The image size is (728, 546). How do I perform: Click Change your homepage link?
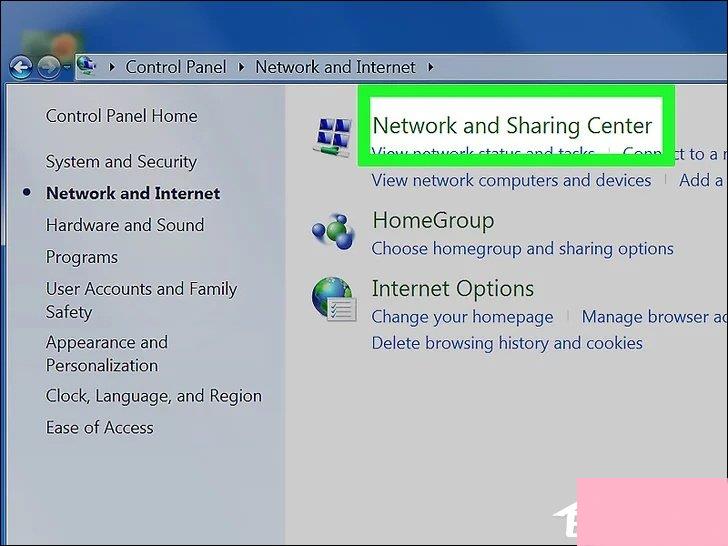[x=462, y=317]
